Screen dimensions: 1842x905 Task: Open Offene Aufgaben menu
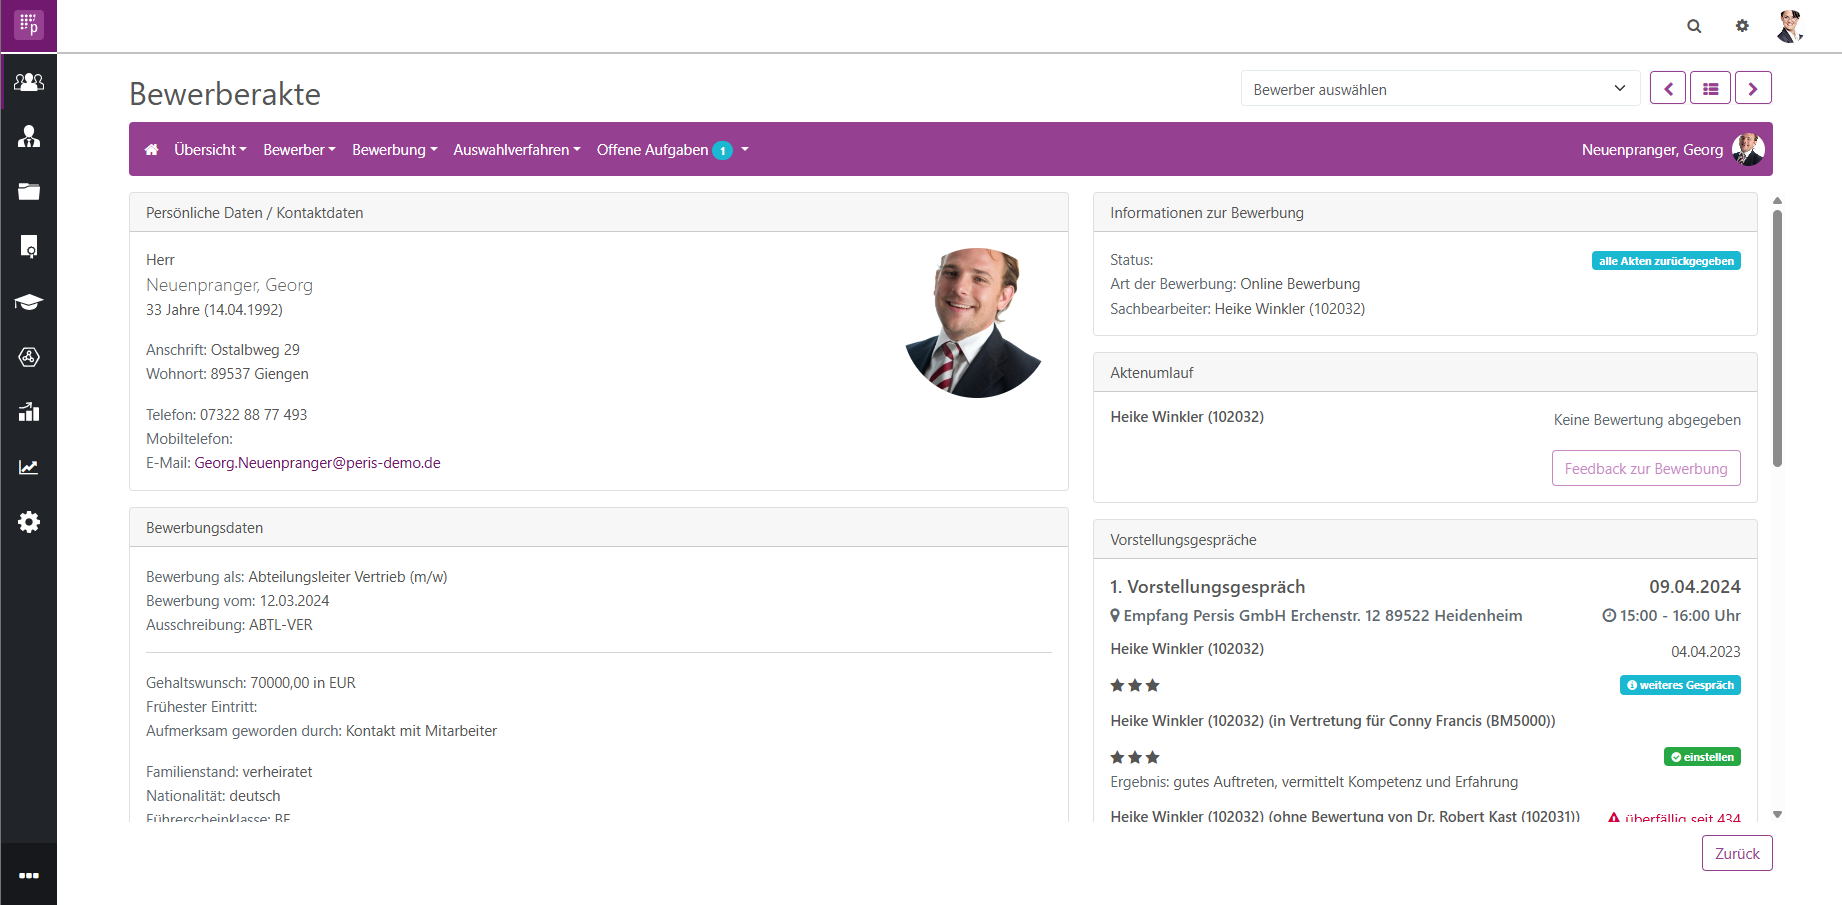671,150
